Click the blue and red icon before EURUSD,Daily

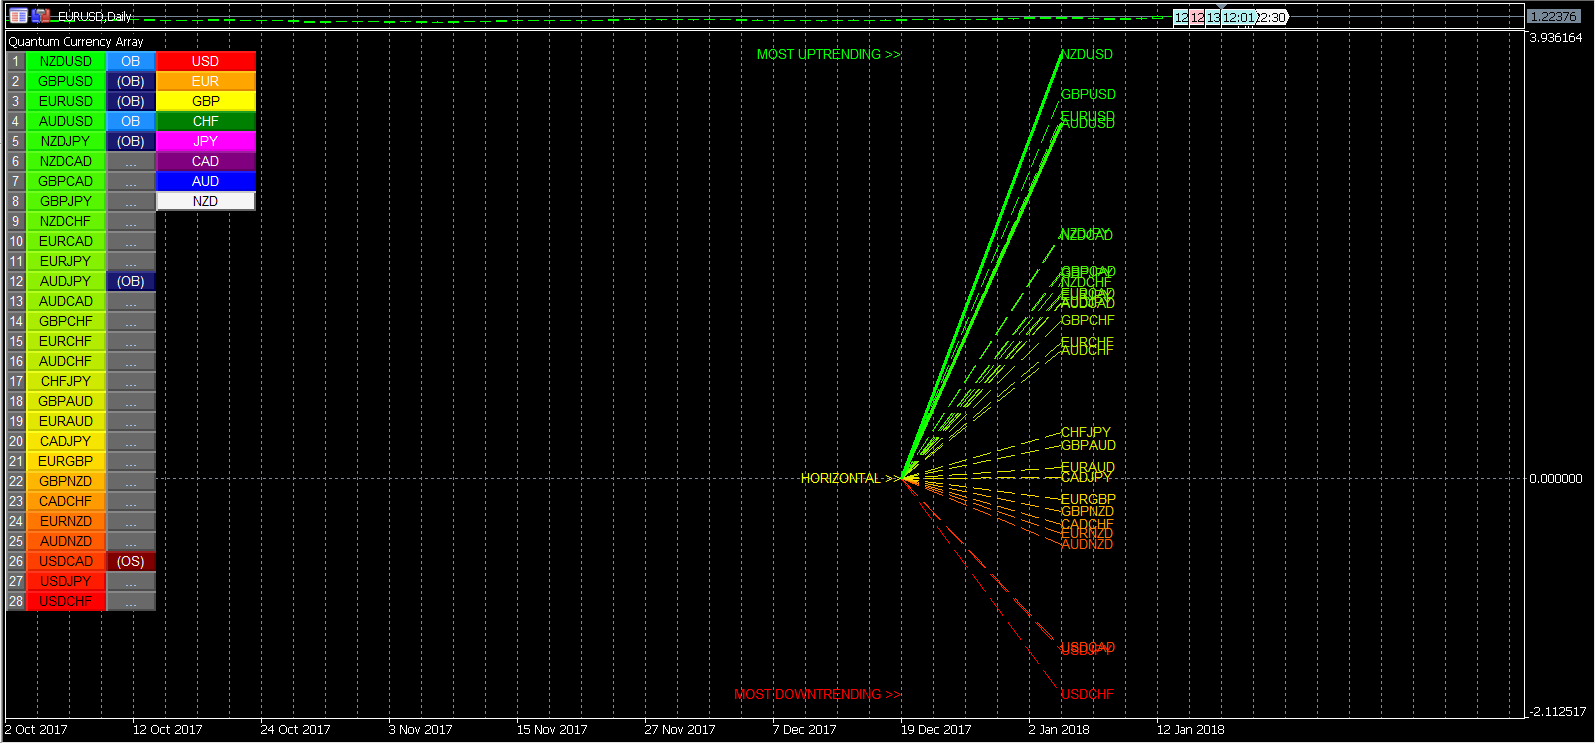point(41,16)
